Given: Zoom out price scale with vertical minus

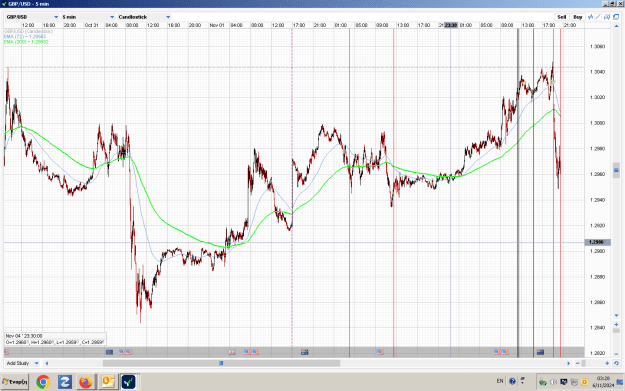Looking at the screenshot, I should tap(616, 354).
